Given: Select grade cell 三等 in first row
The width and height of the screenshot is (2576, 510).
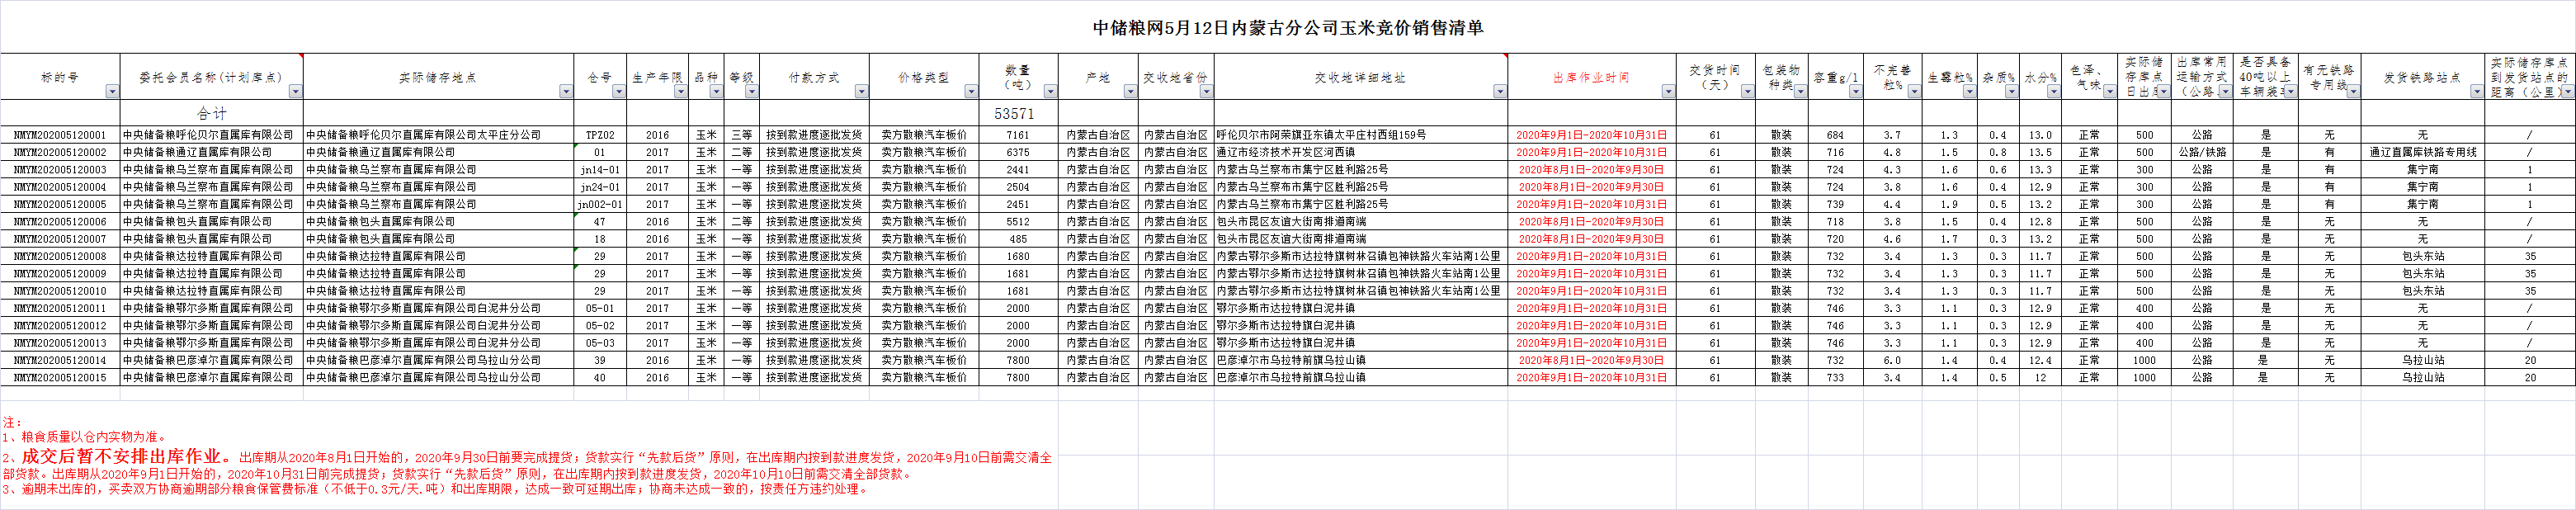Looking at the screenshot, I should click(741, 135).
